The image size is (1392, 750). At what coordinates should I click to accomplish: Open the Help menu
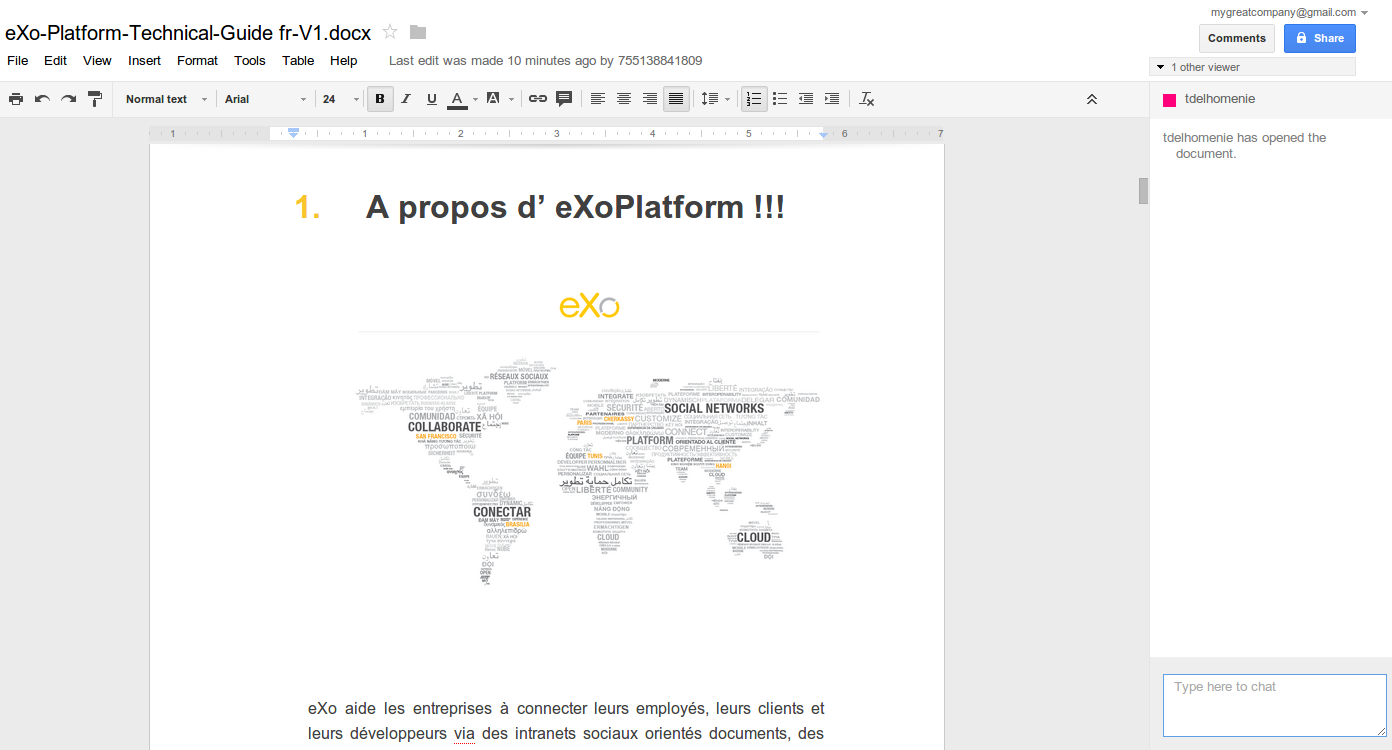click(343, 60)
